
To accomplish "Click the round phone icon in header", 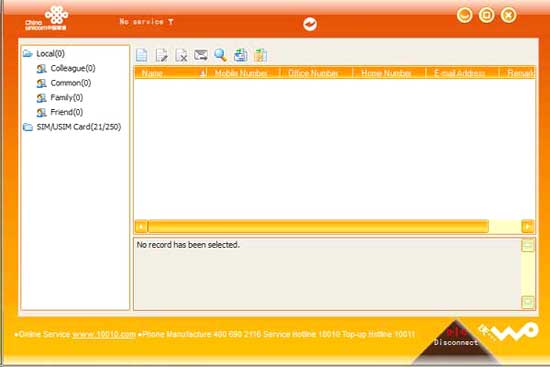I will (x=310, y=24).
